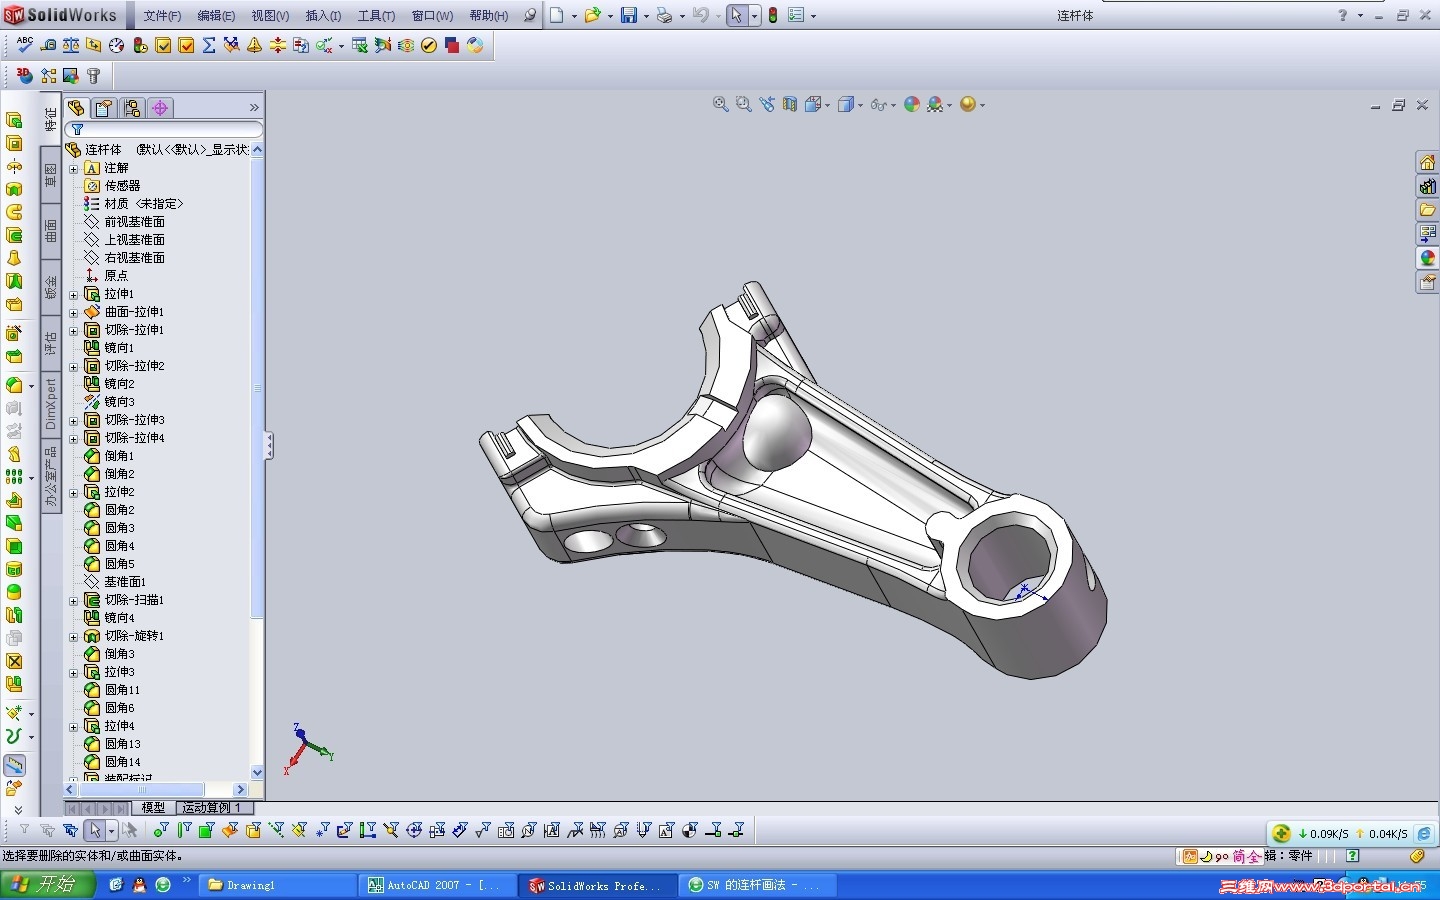
Task: Expand the 曲面-拉伸1 feature node
Action: [73, 313]
